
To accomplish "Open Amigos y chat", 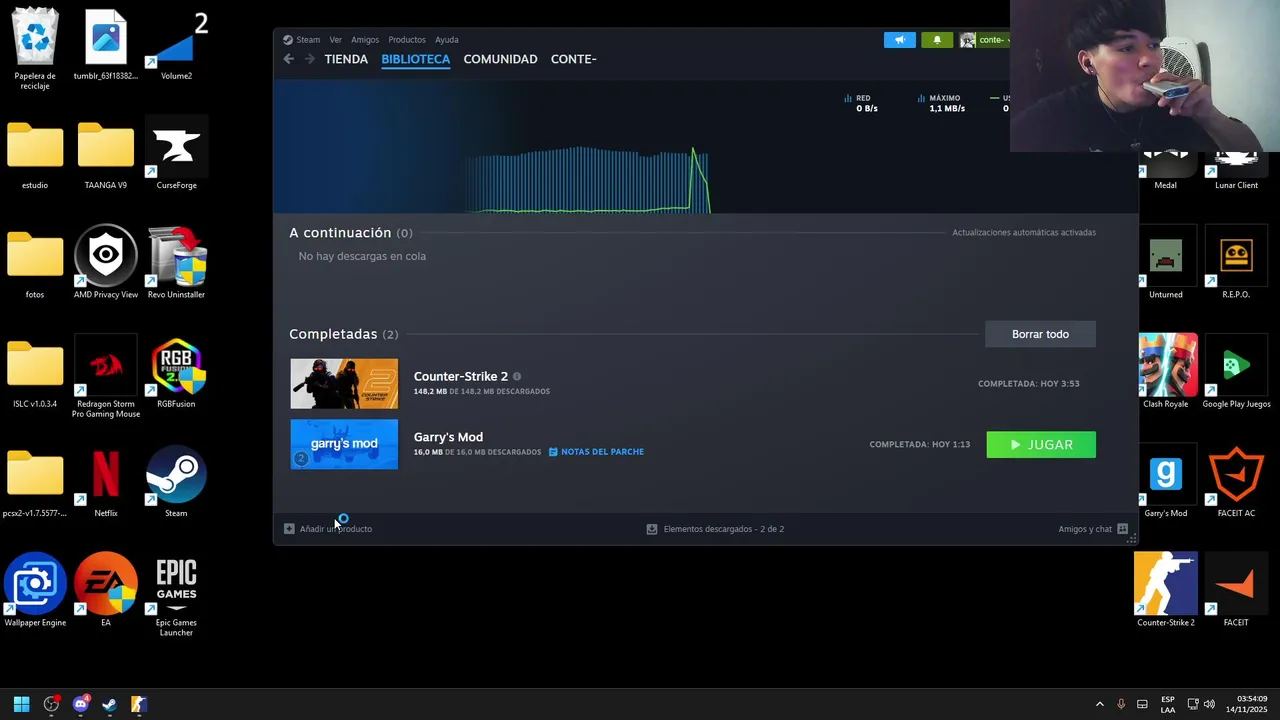I will [1093, 529].
